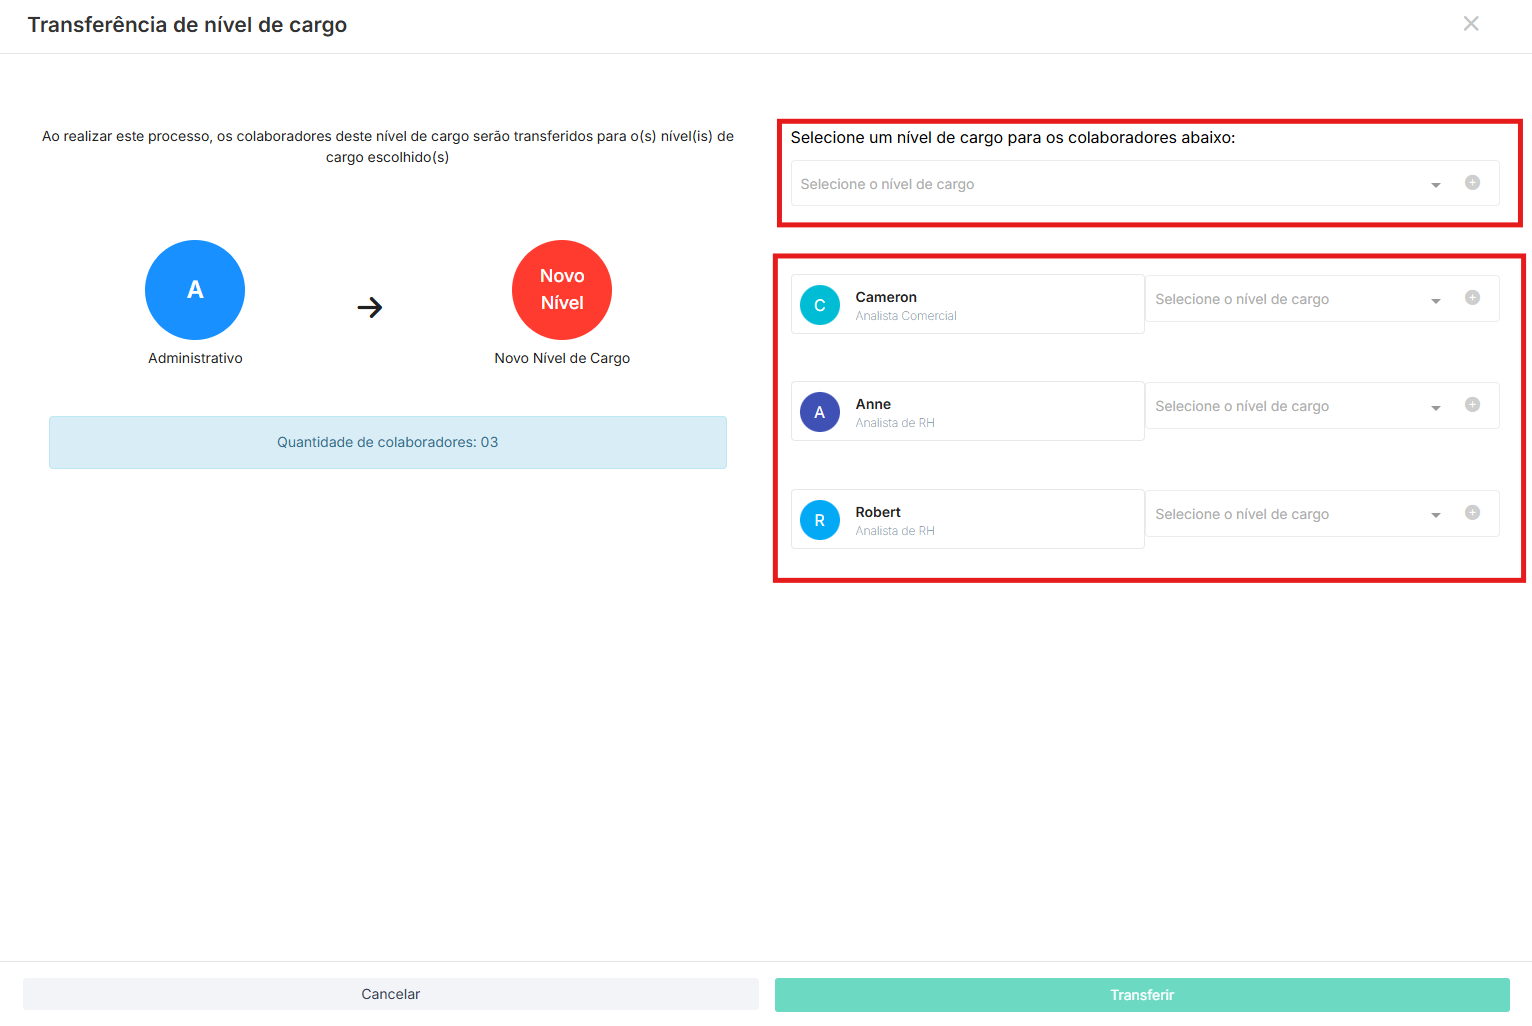Click the plus icon in Robert's row

pos(1472,513)
